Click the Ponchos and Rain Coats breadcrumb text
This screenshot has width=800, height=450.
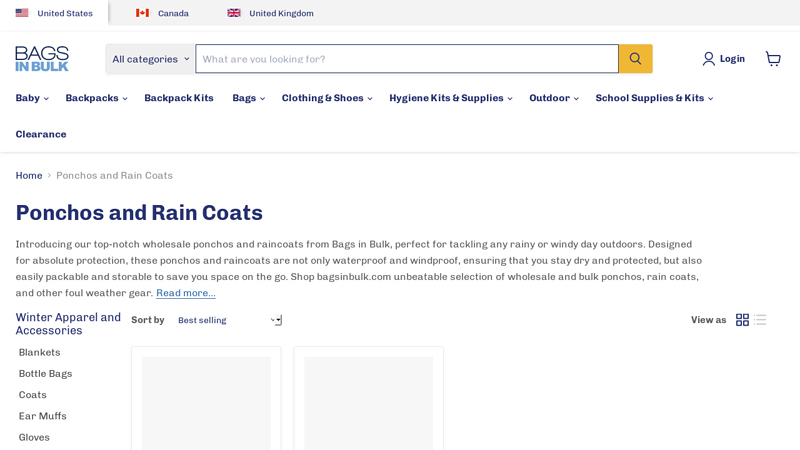[114, 176]
